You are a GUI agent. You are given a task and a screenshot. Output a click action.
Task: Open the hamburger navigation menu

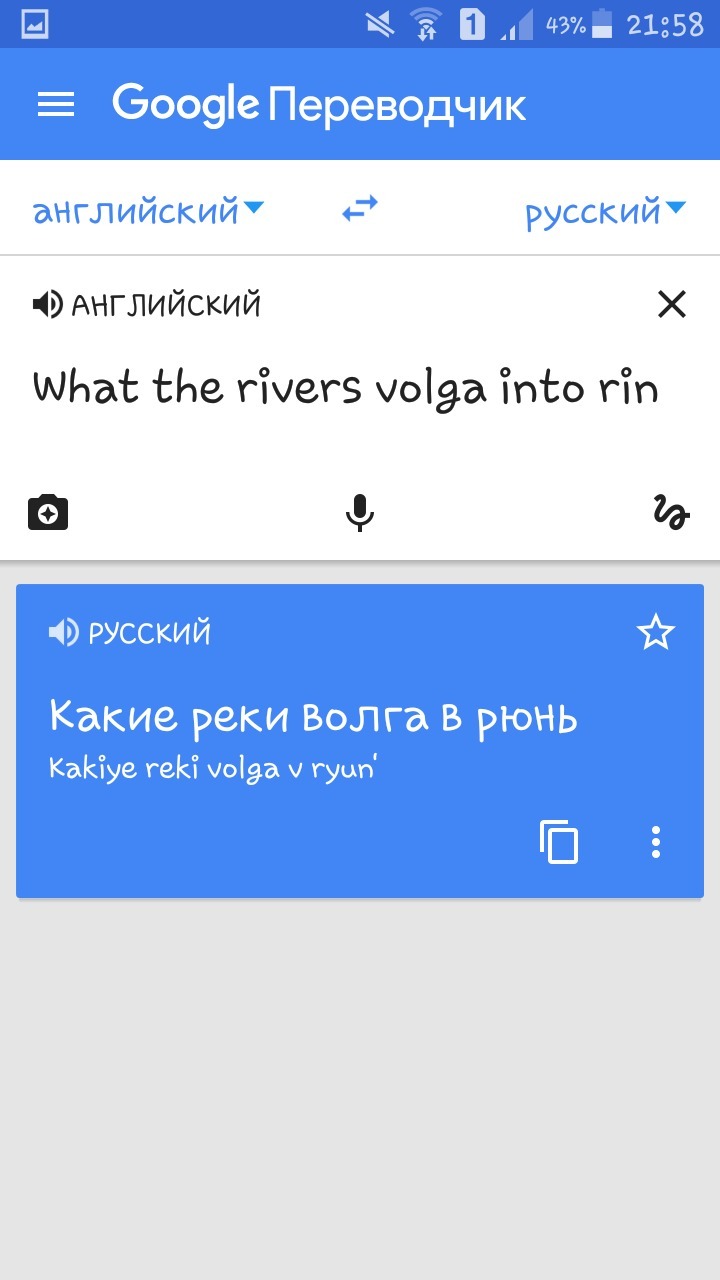(x=56, y=105)
